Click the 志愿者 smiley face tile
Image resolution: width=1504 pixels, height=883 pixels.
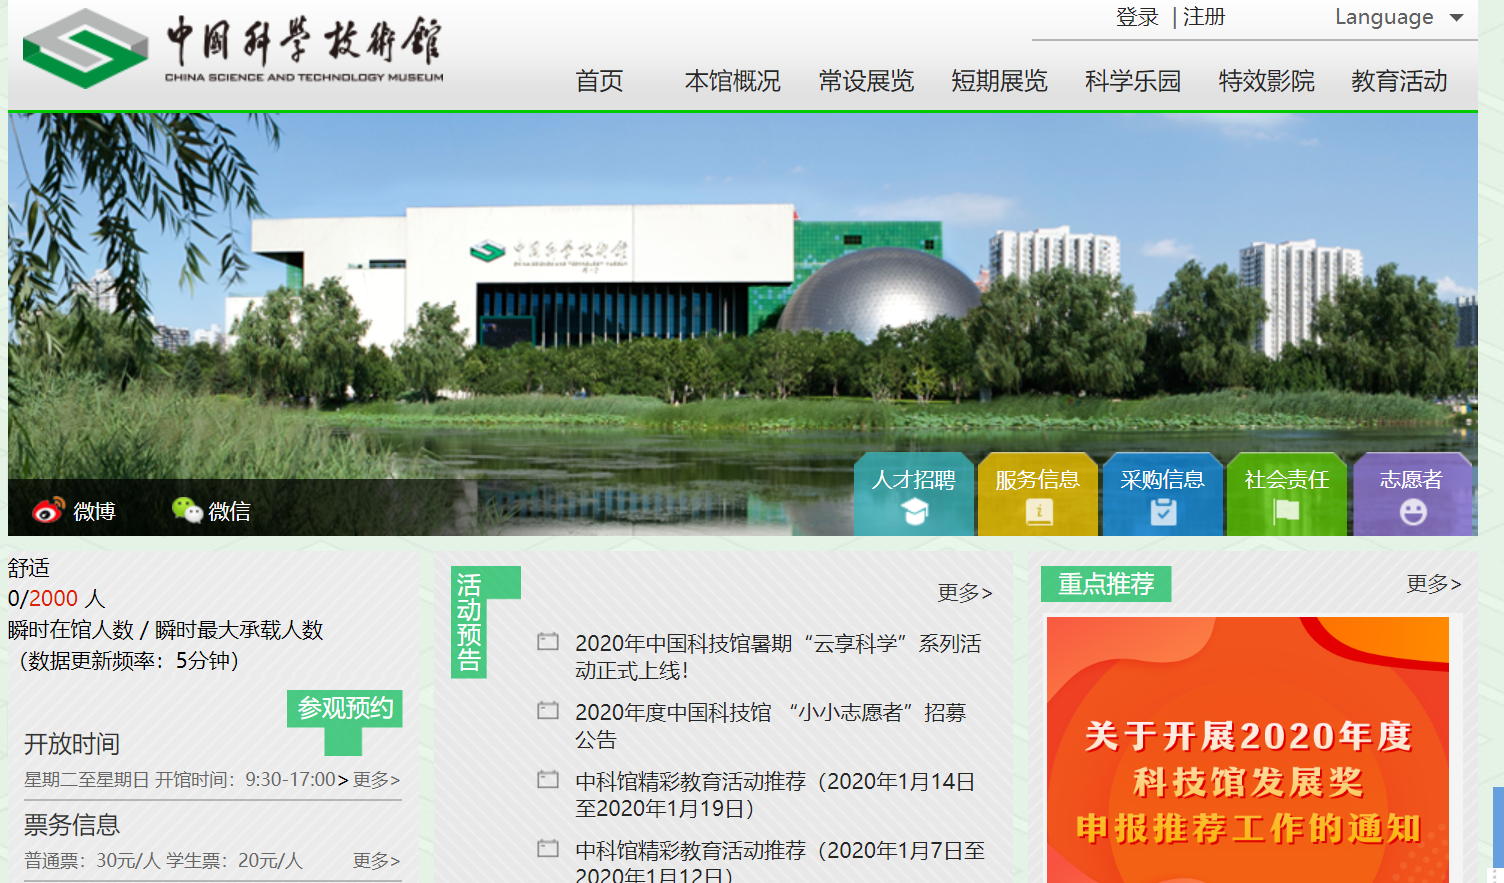pos(1411,495)
